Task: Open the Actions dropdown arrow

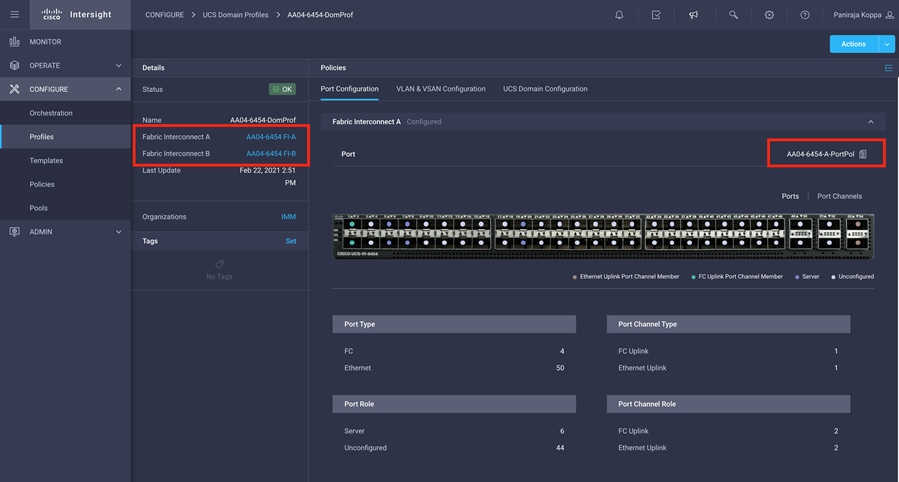Action: 886,44
